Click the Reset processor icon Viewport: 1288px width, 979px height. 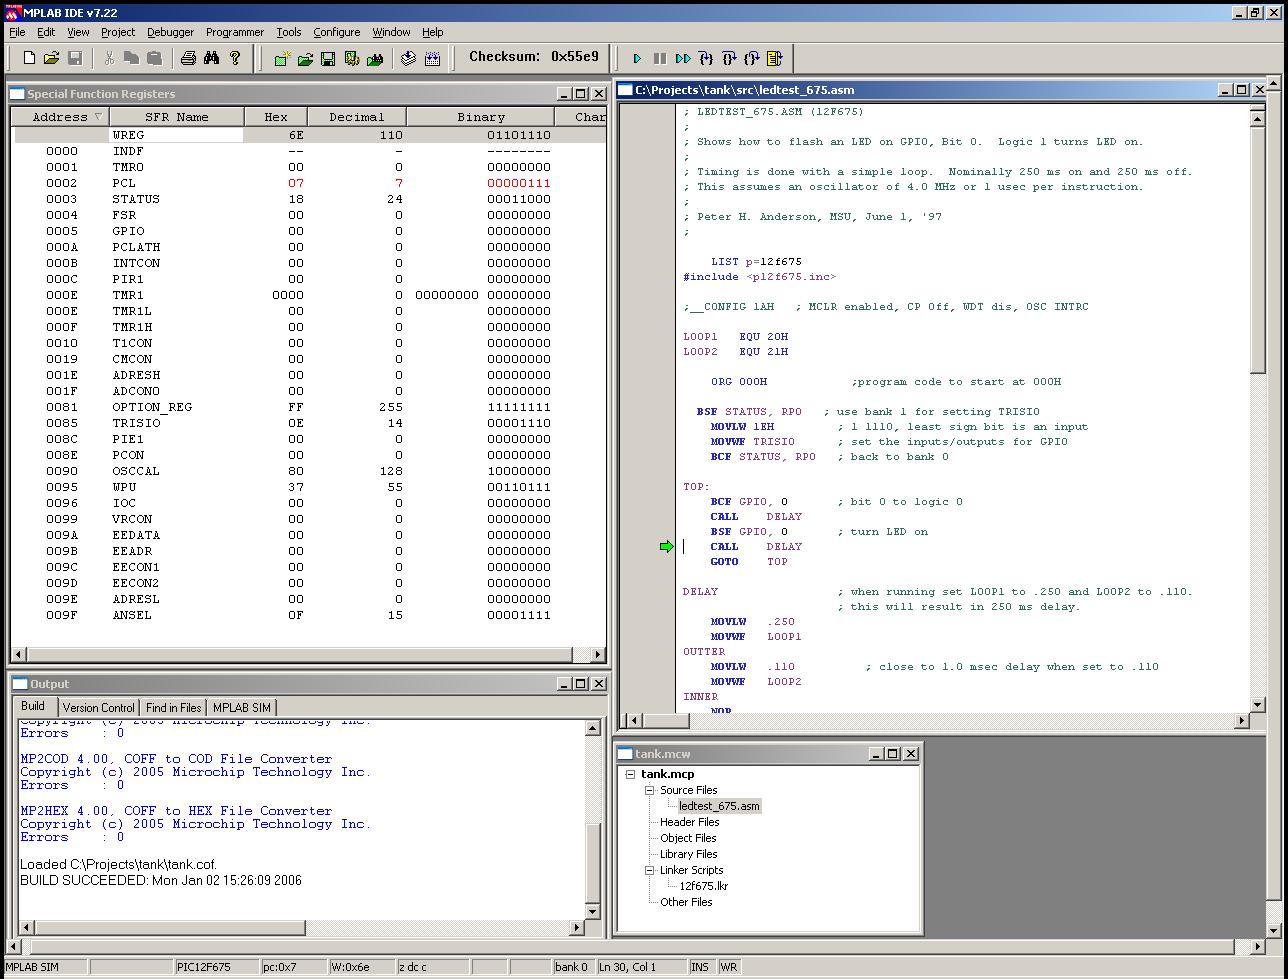point(775,59)
